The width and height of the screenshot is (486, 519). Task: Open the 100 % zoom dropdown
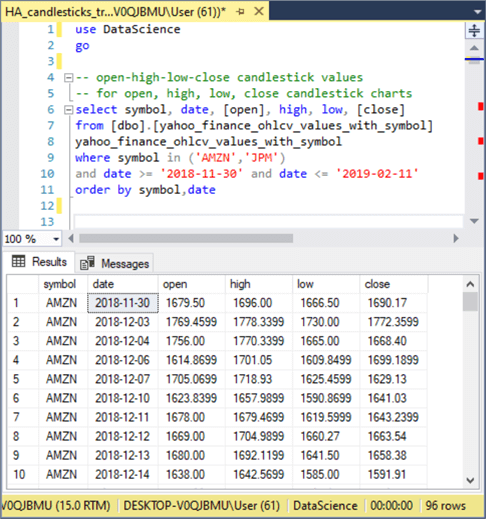(x=56, y=239)
